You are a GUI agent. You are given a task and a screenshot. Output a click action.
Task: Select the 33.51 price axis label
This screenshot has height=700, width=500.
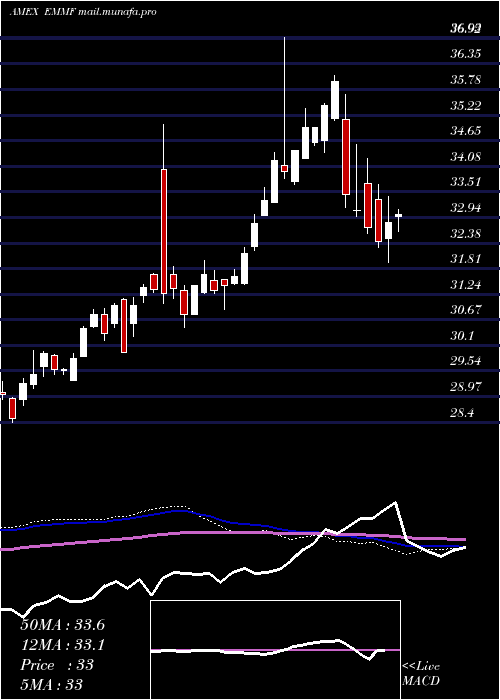466,182
